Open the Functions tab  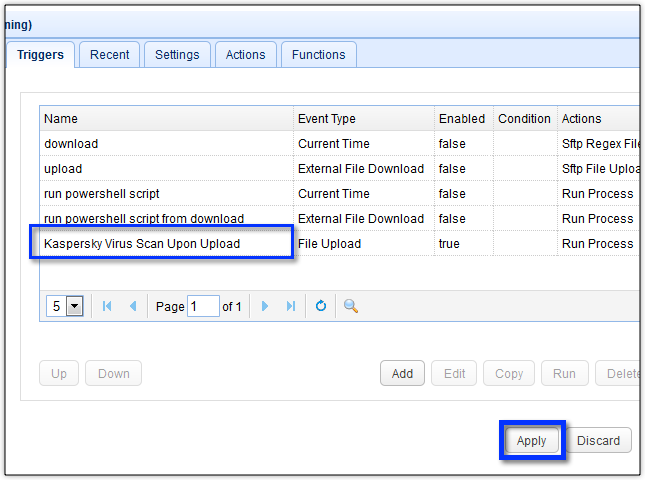coord(318,55)
